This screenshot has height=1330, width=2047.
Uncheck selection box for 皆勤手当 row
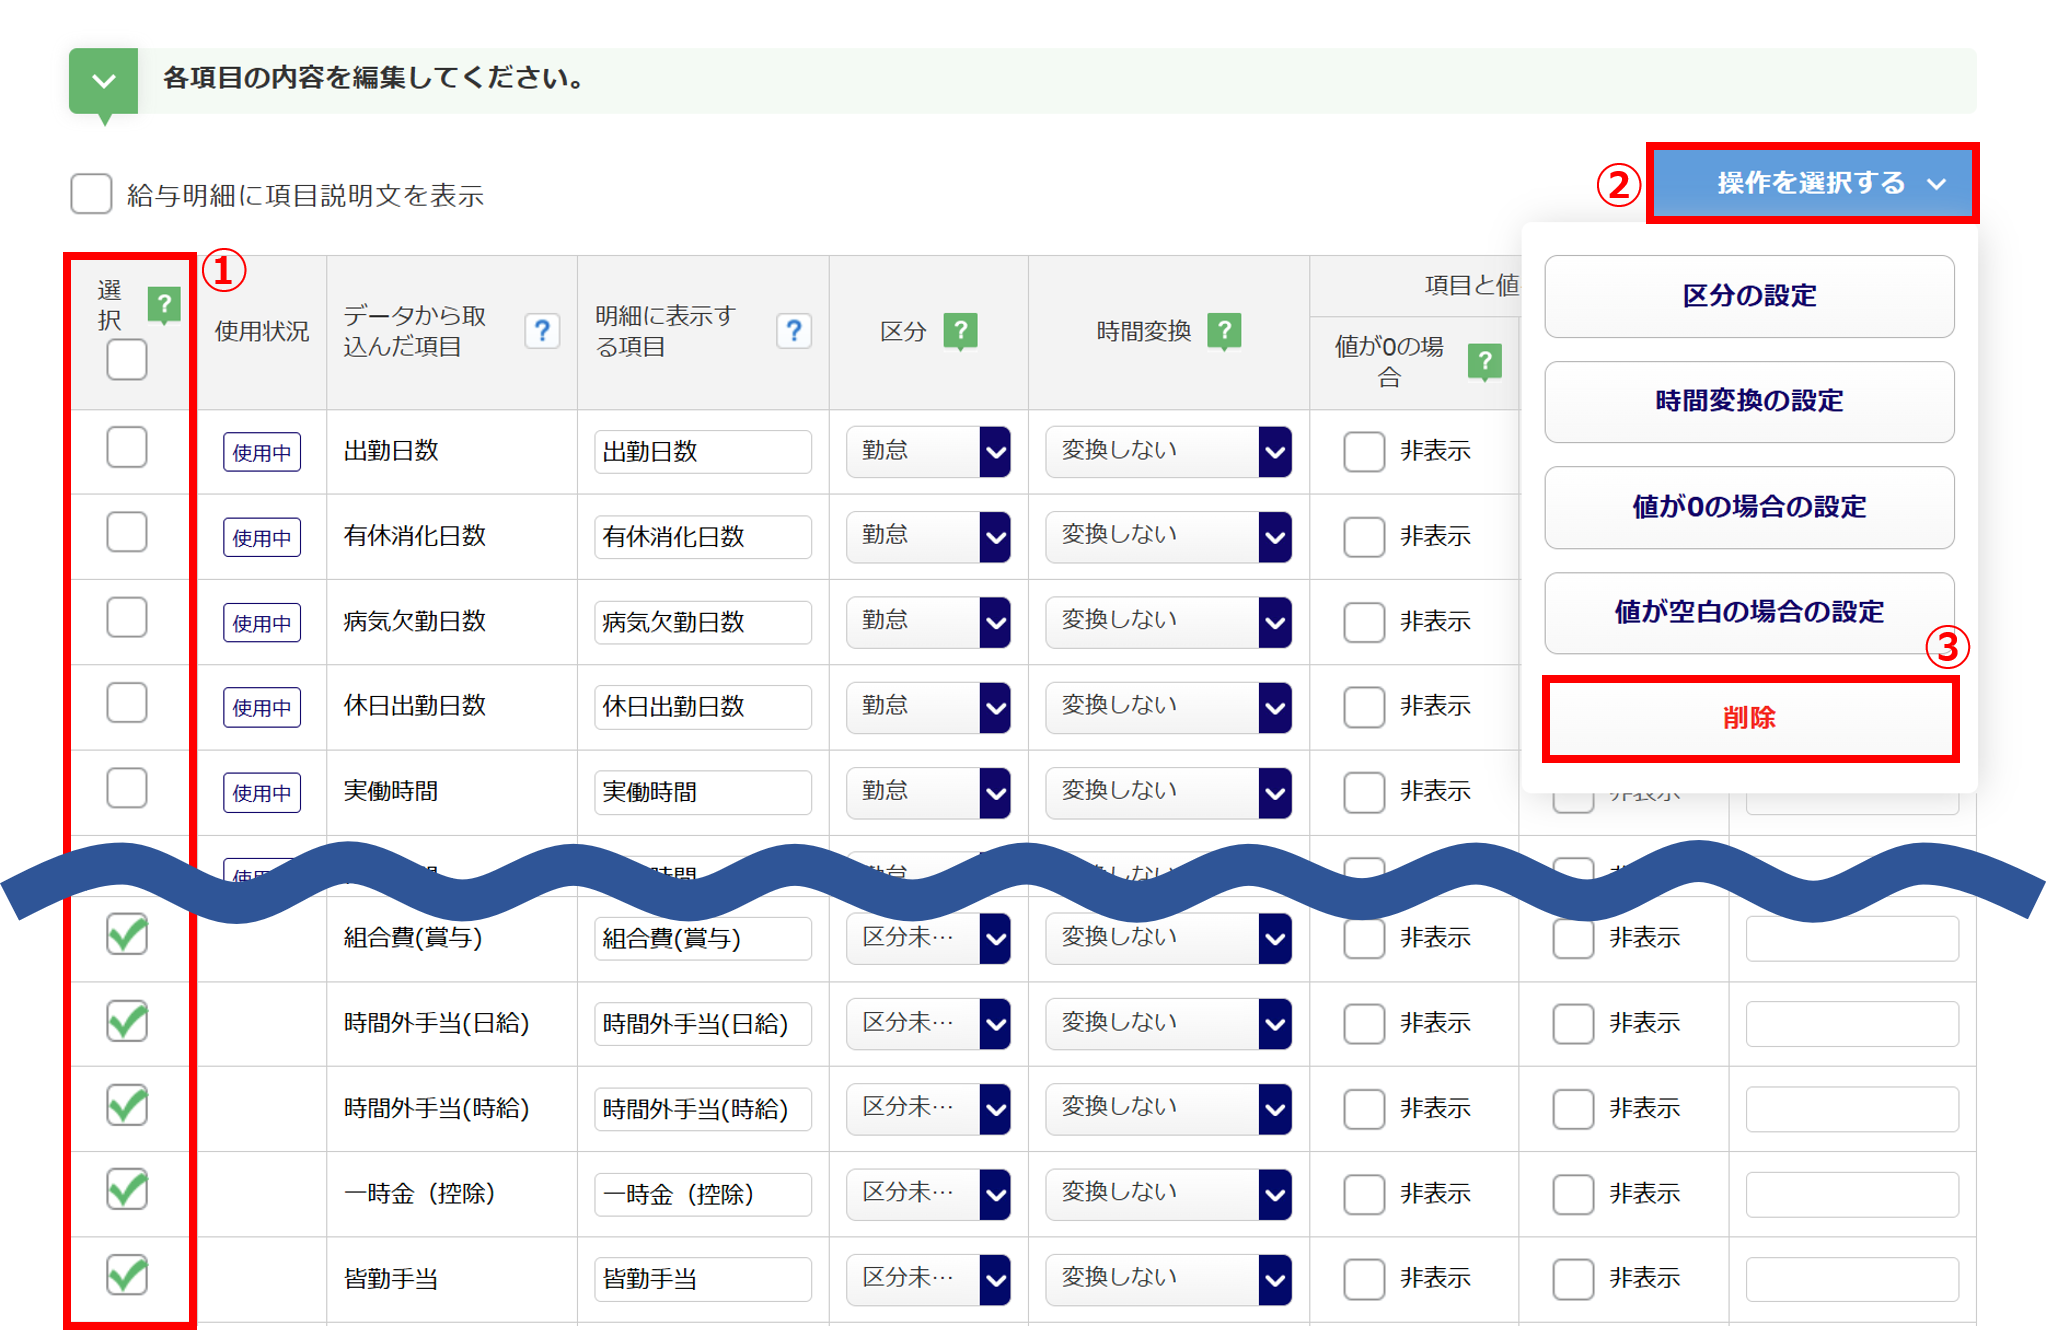(x=127, y=1275)
